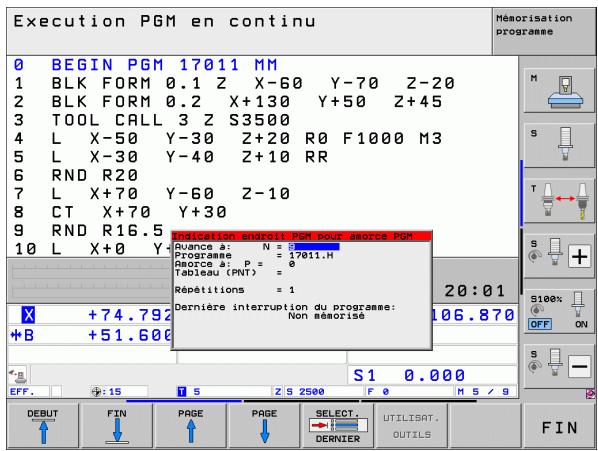This screenshot has height=451, width=598.
Task: Click the Z S 2500 status field
Action: [x=299, y=392]
